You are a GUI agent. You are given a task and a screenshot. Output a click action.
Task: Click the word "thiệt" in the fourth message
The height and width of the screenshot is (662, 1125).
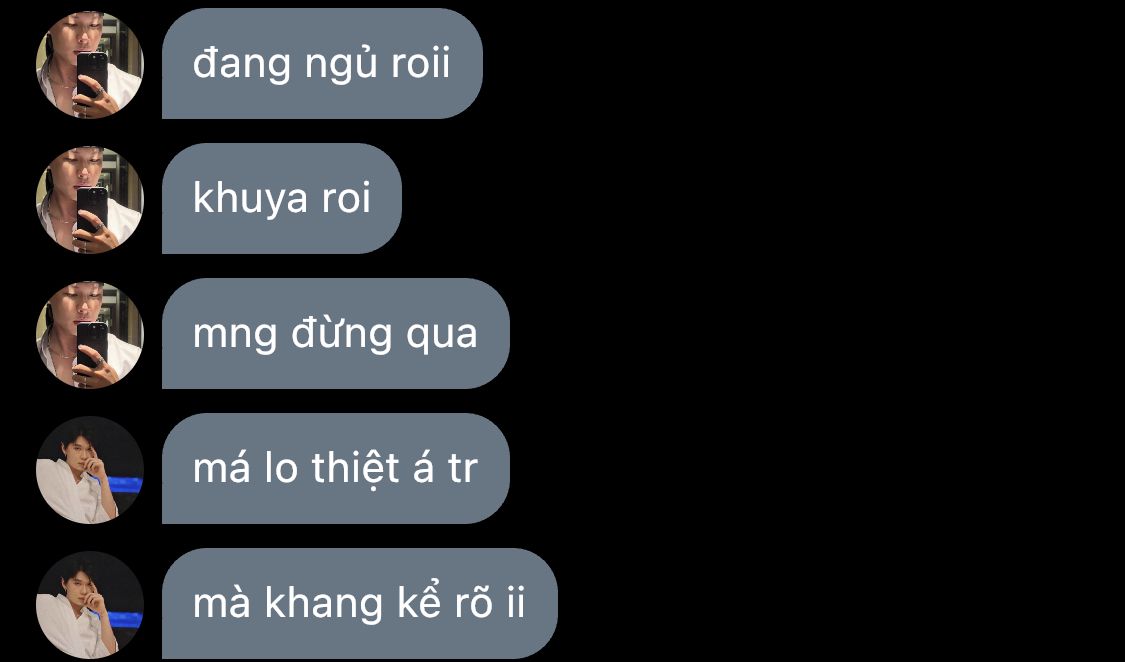(x=355, y=470)
